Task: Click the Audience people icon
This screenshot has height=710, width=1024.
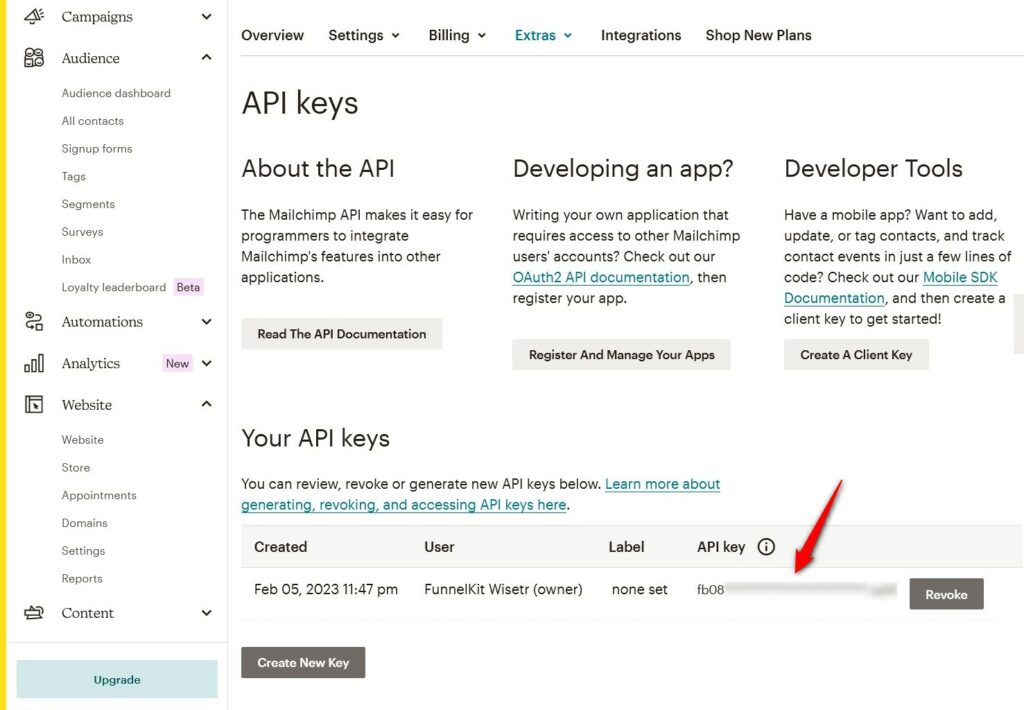Action: tap(34, 57)
